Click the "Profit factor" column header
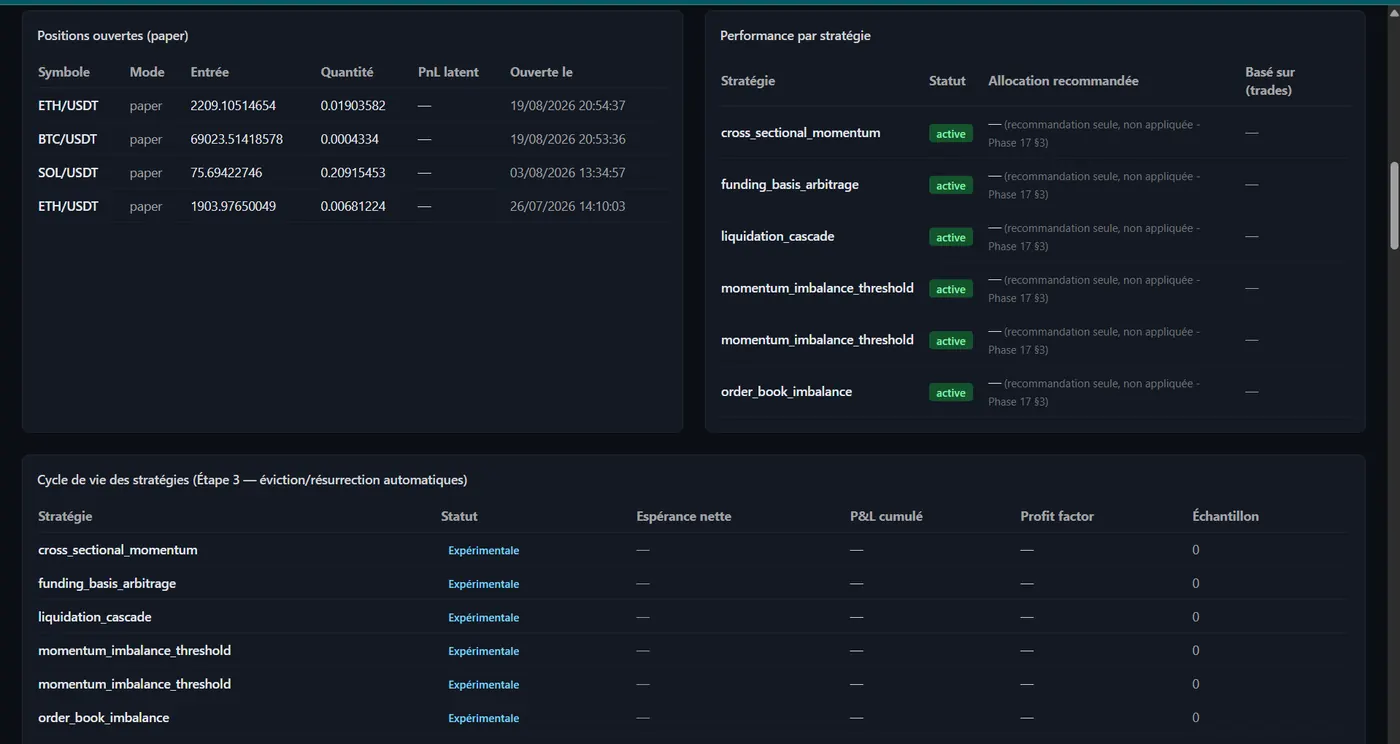The image size is (1400, 744). pyautogui.click(x=1057, y=517)
